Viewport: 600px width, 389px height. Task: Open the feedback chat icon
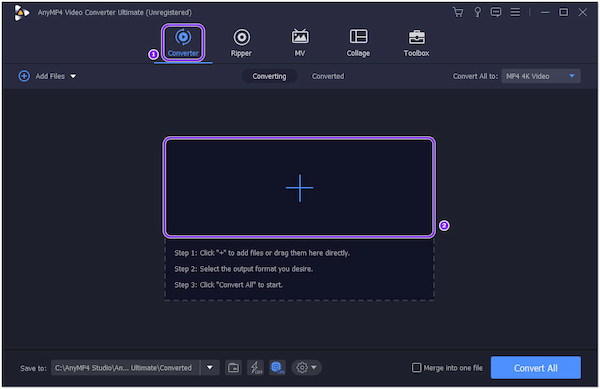point(496,12)
